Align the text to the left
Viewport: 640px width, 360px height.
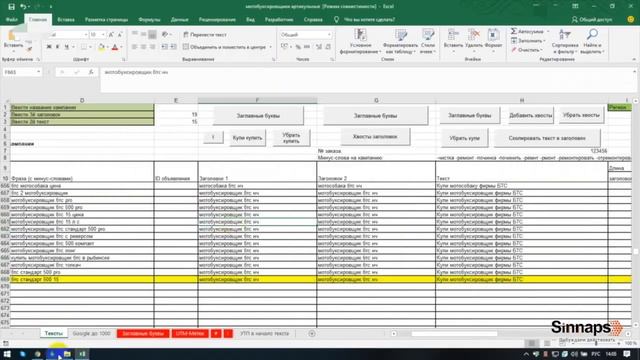coord(135,47)
